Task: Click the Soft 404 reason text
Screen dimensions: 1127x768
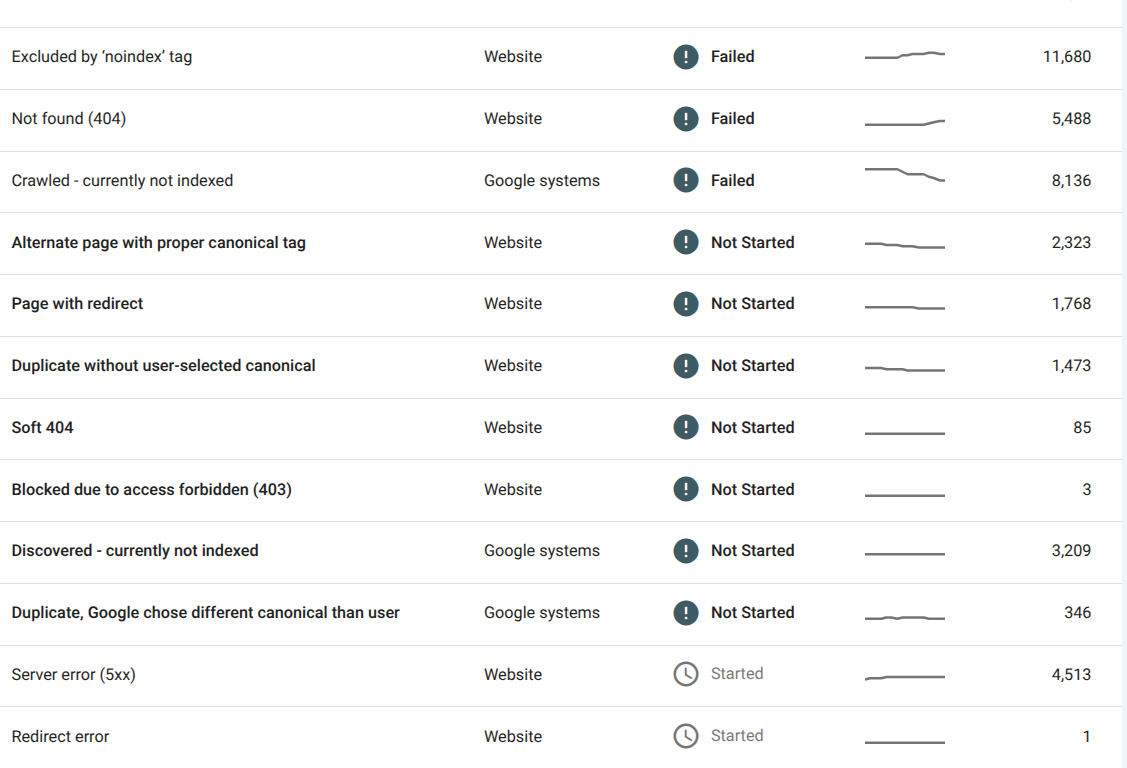Action: [42, 428]
